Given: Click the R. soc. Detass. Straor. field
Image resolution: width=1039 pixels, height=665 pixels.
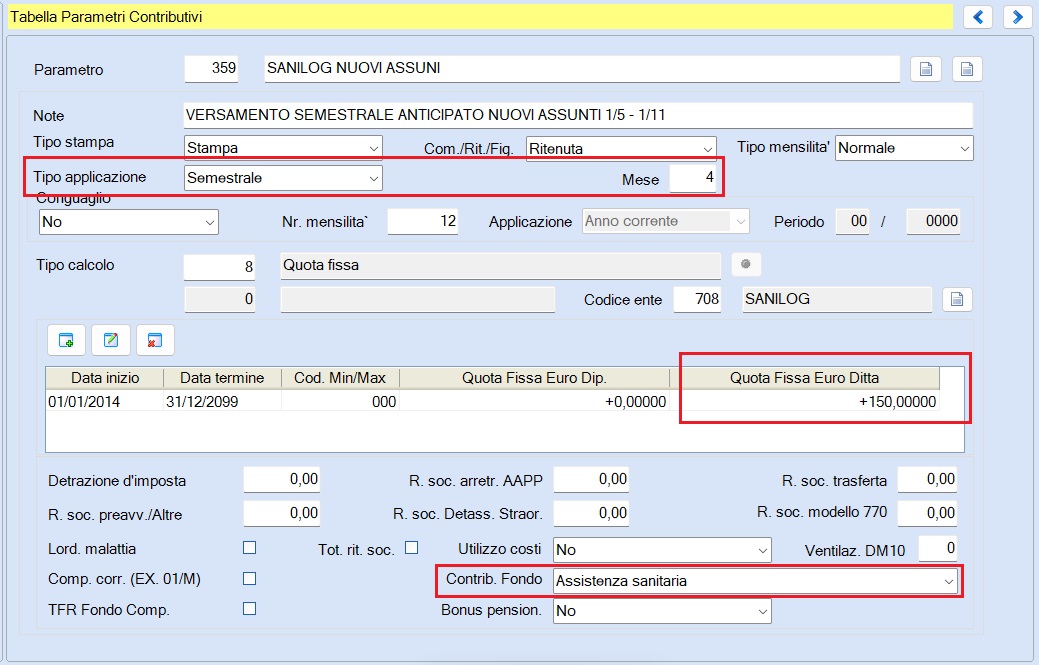Looking at the screenshot, I should (591, 513).
